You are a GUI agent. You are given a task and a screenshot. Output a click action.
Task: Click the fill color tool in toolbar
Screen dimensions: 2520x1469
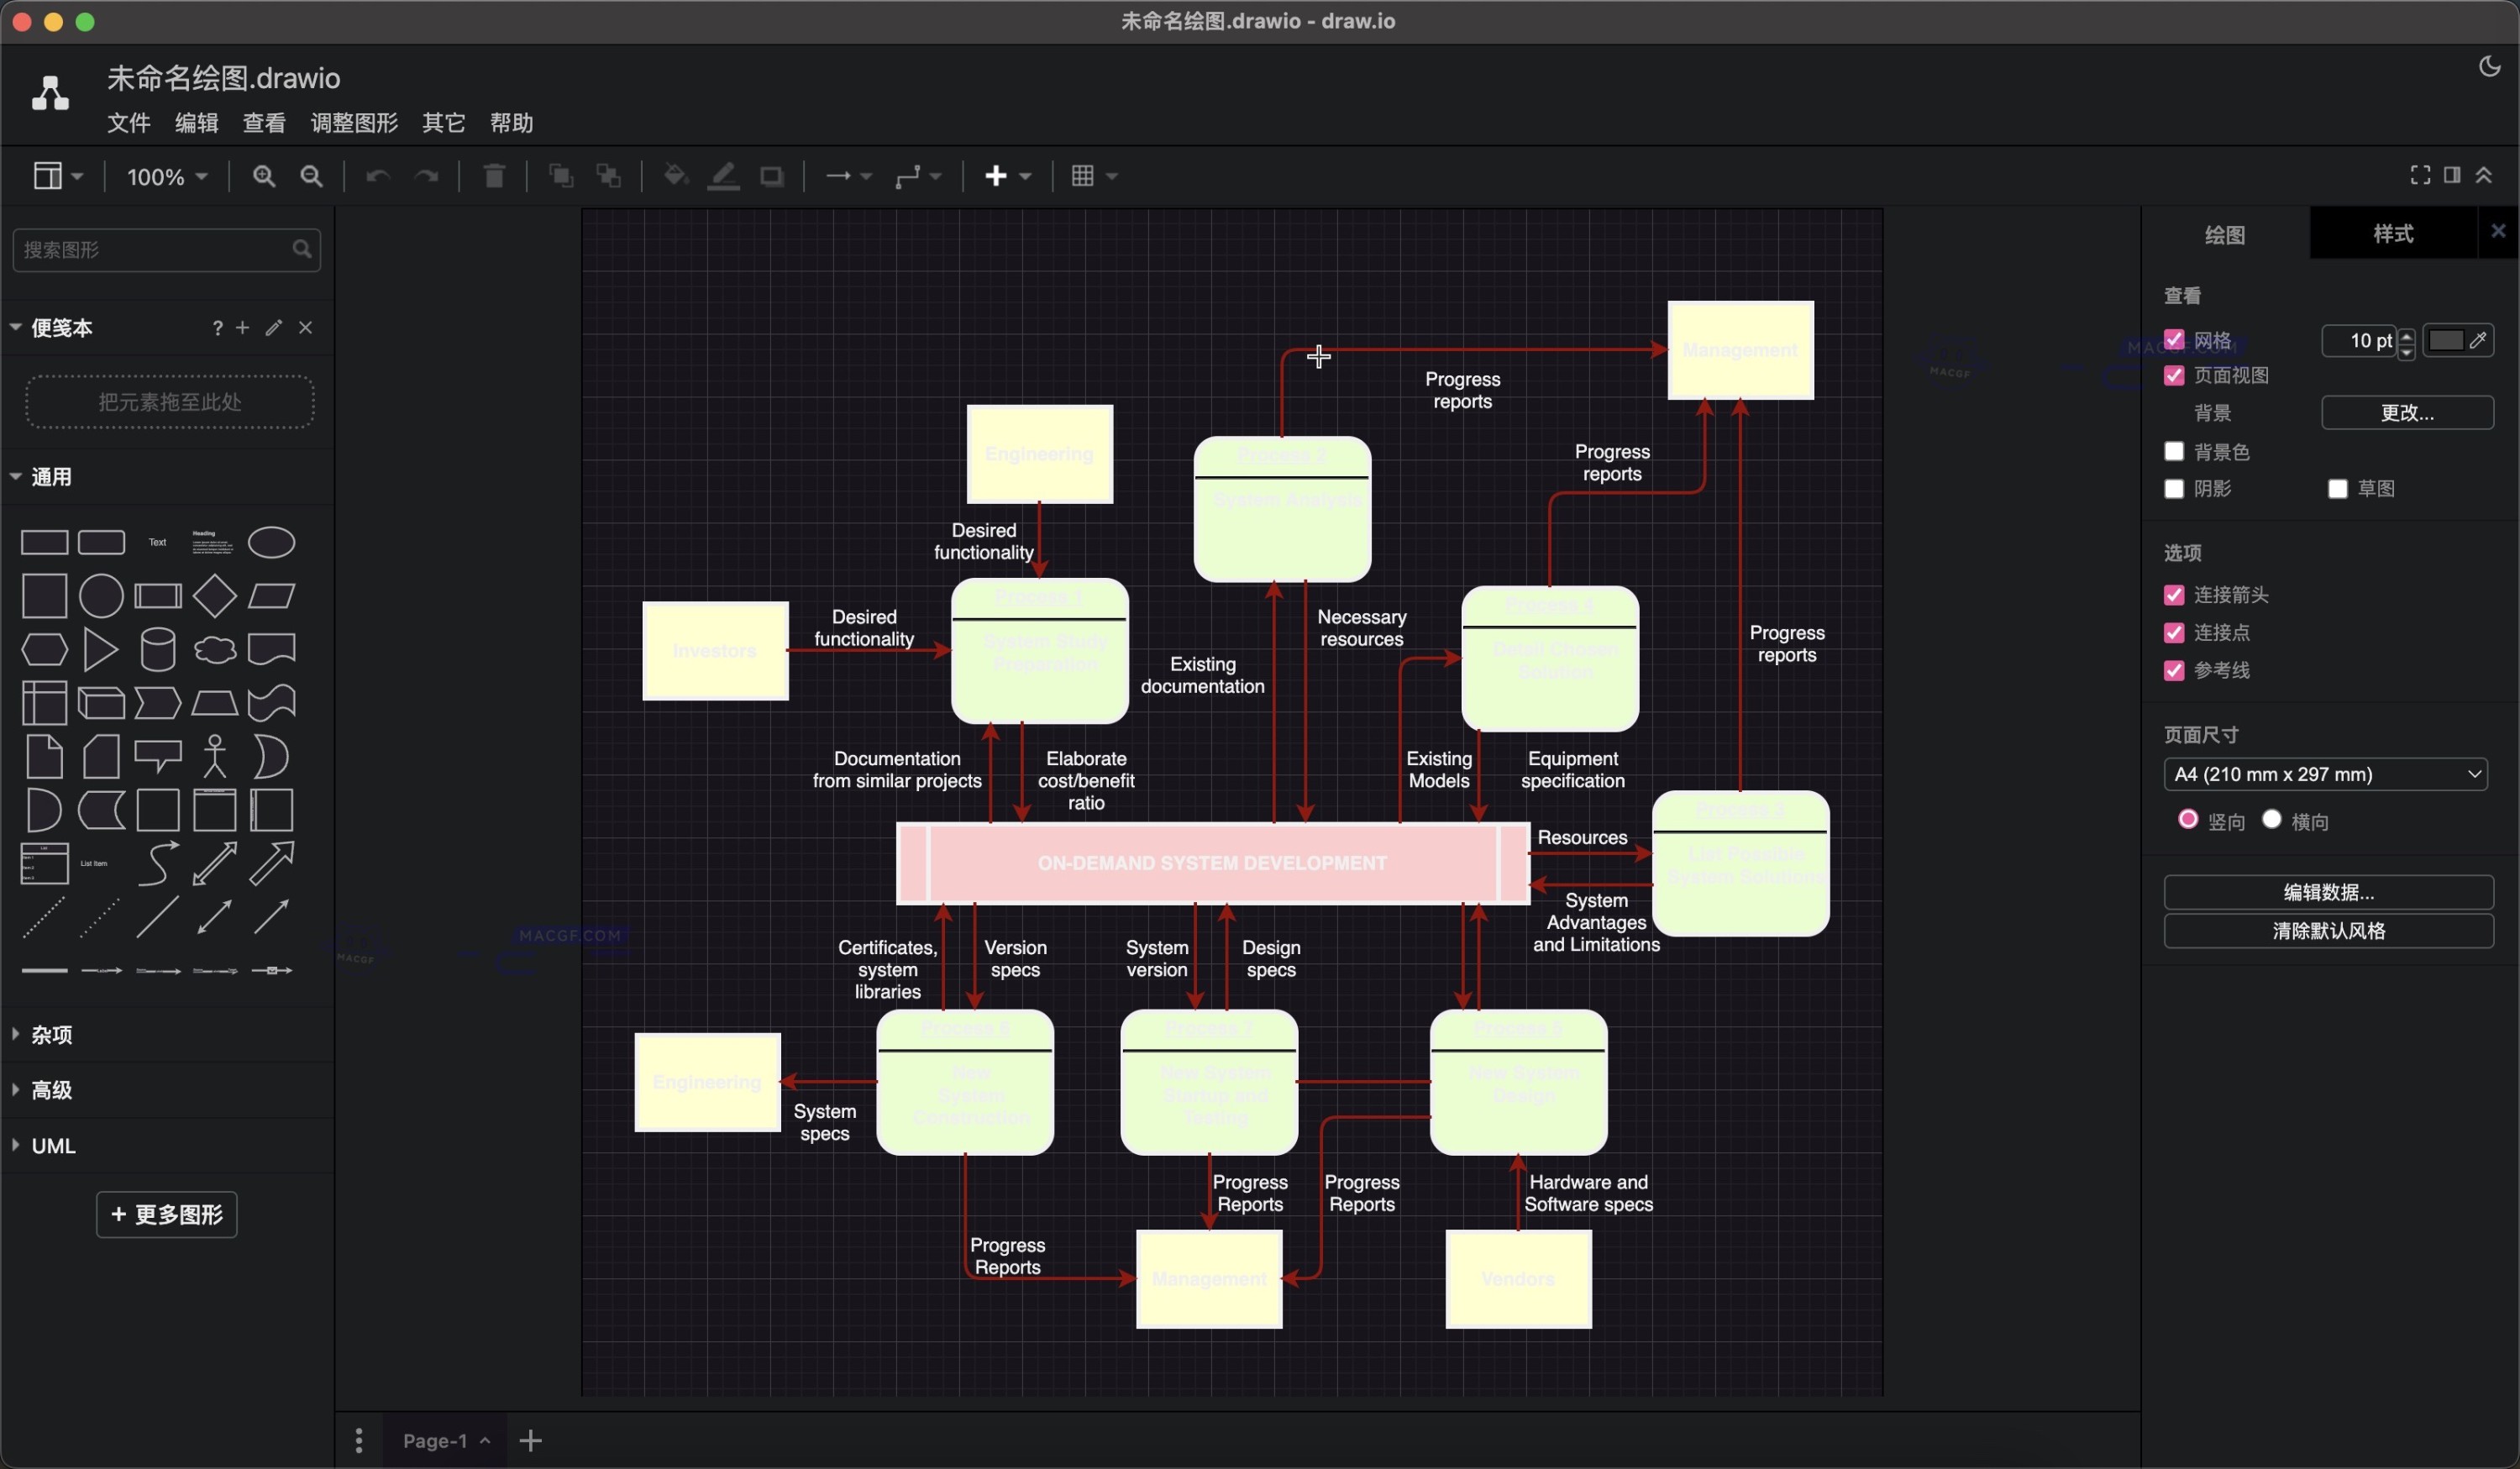(x=676, y=176)
